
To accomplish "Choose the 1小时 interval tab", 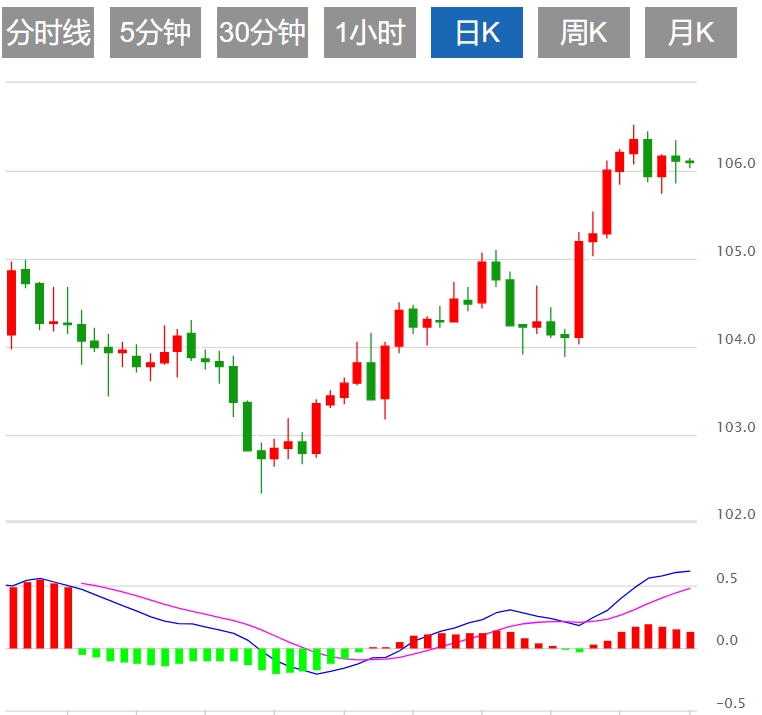I will coord(369,33).
